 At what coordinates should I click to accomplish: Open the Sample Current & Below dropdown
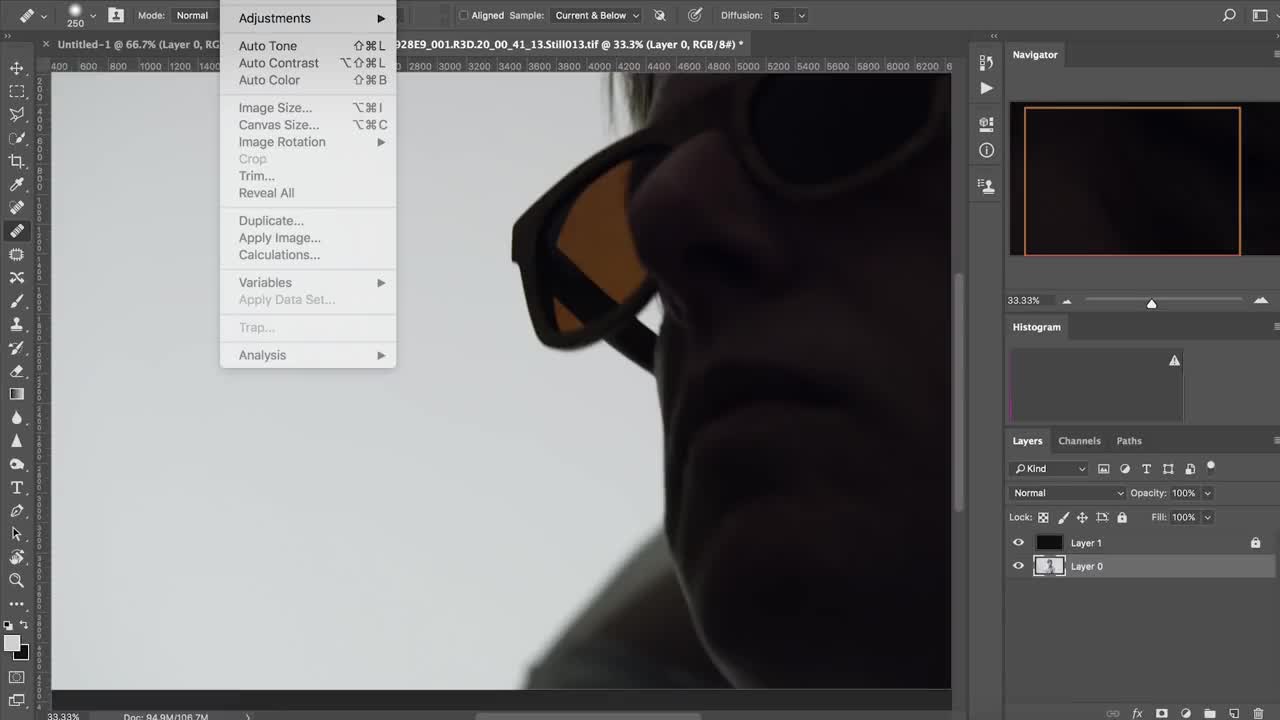point(597,15)
